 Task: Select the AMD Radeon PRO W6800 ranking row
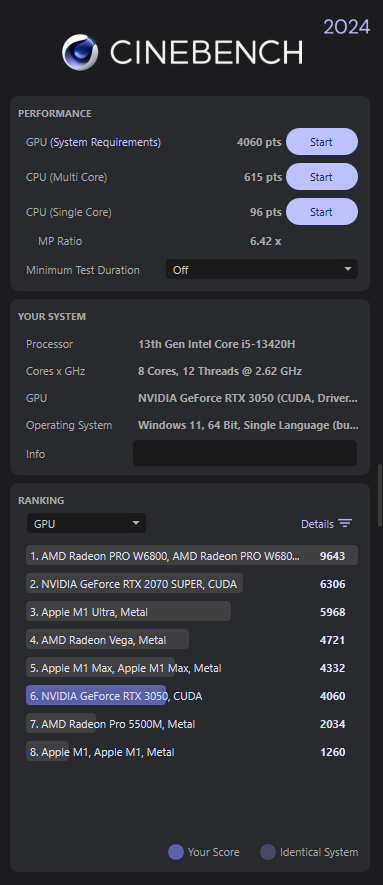point(192,555)
